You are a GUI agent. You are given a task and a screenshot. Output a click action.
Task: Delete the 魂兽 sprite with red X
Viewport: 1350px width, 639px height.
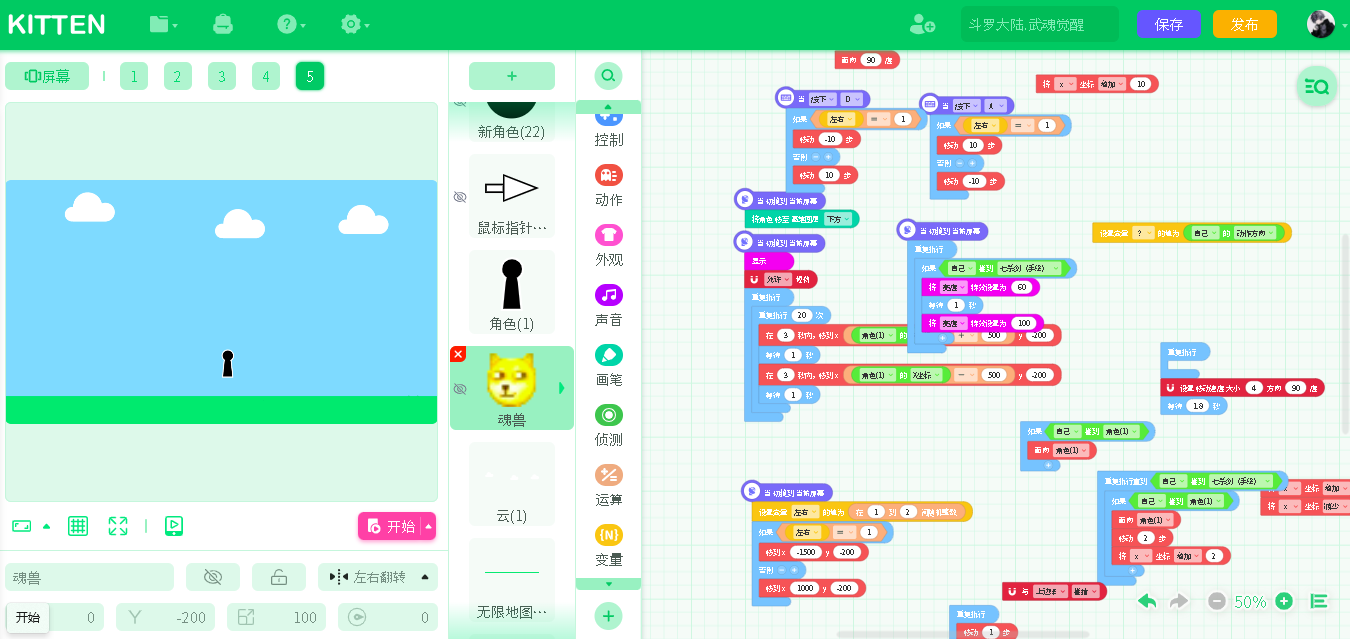click(x=458, y=354)
